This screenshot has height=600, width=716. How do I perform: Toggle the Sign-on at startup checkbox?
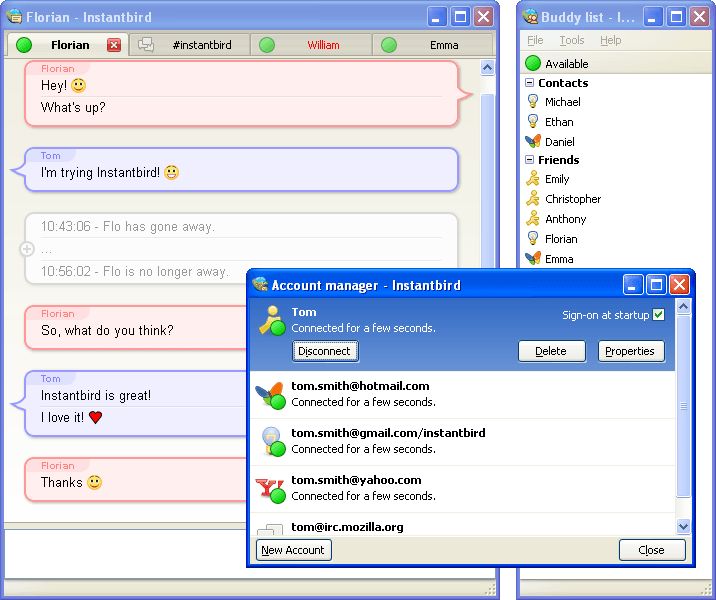click(658, 315)
